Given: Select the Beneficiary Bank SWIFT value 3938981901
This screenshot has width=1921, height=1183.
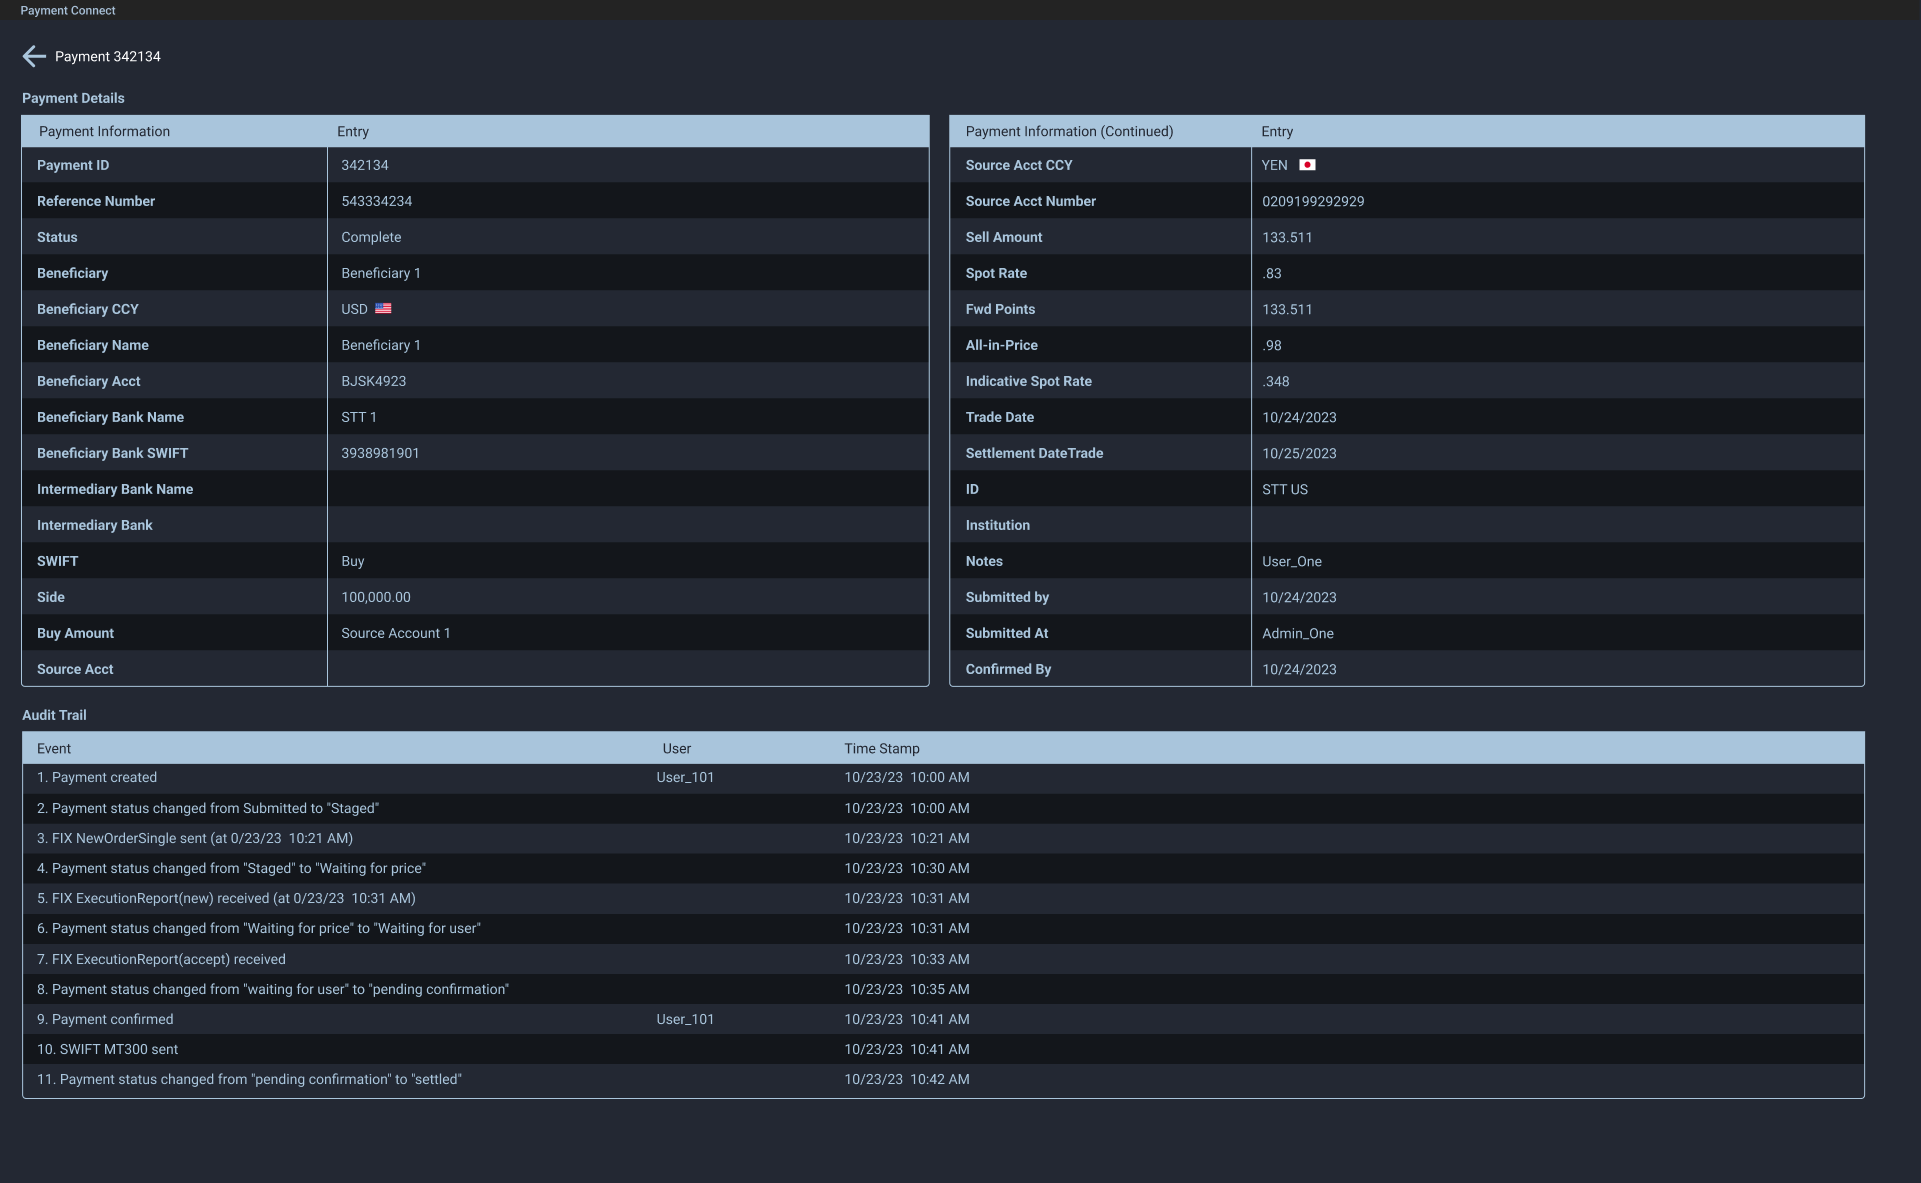Looking at the screenshot, I should (x=380, y=453).
